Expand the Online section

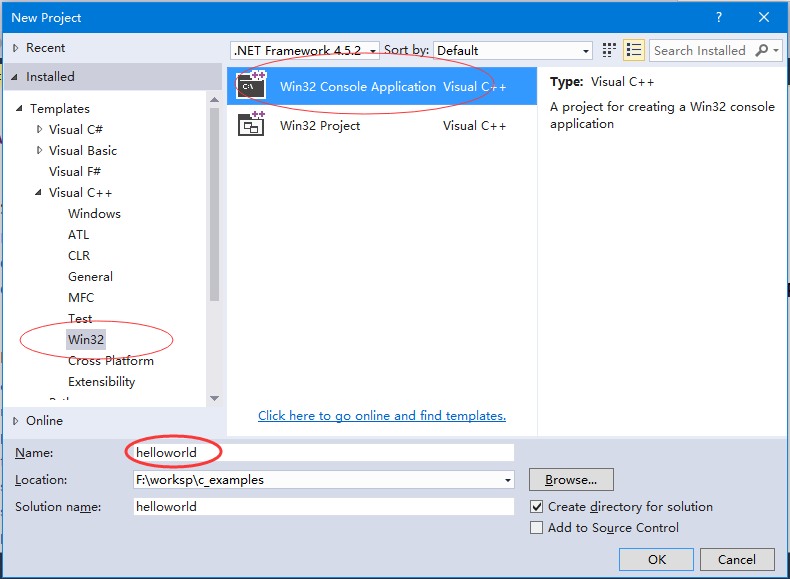click(x=16, y=421)
